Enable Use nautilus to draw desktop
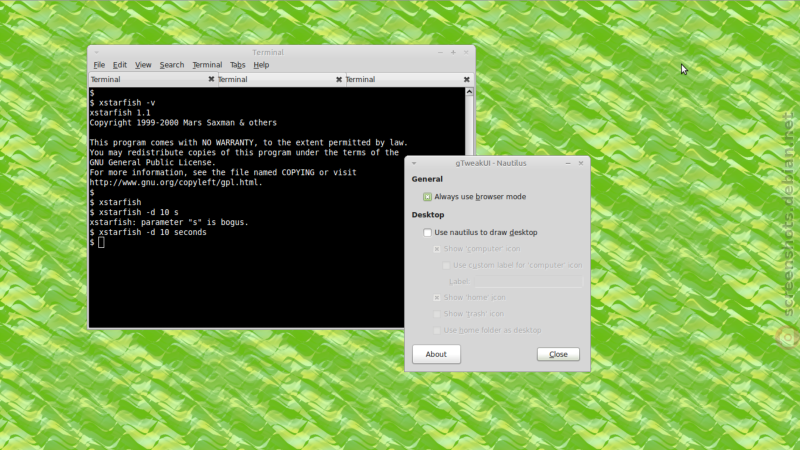 (x=427, y=233)
